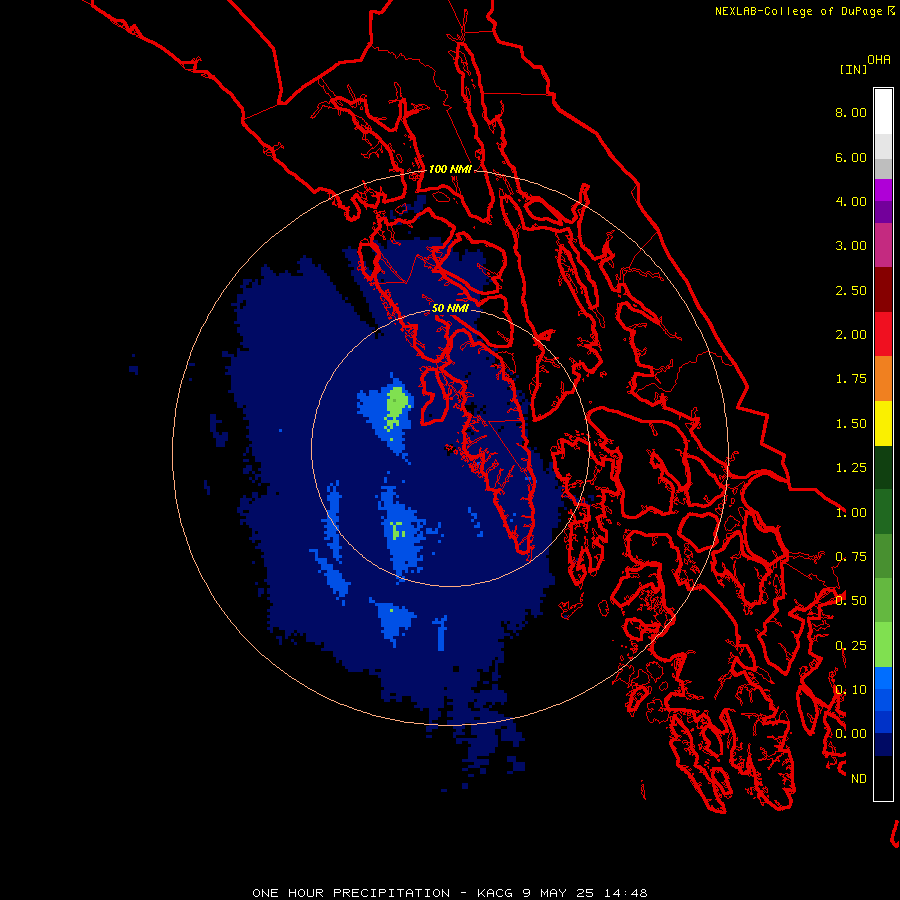Click the 1.00 legend value

(851, 513)
